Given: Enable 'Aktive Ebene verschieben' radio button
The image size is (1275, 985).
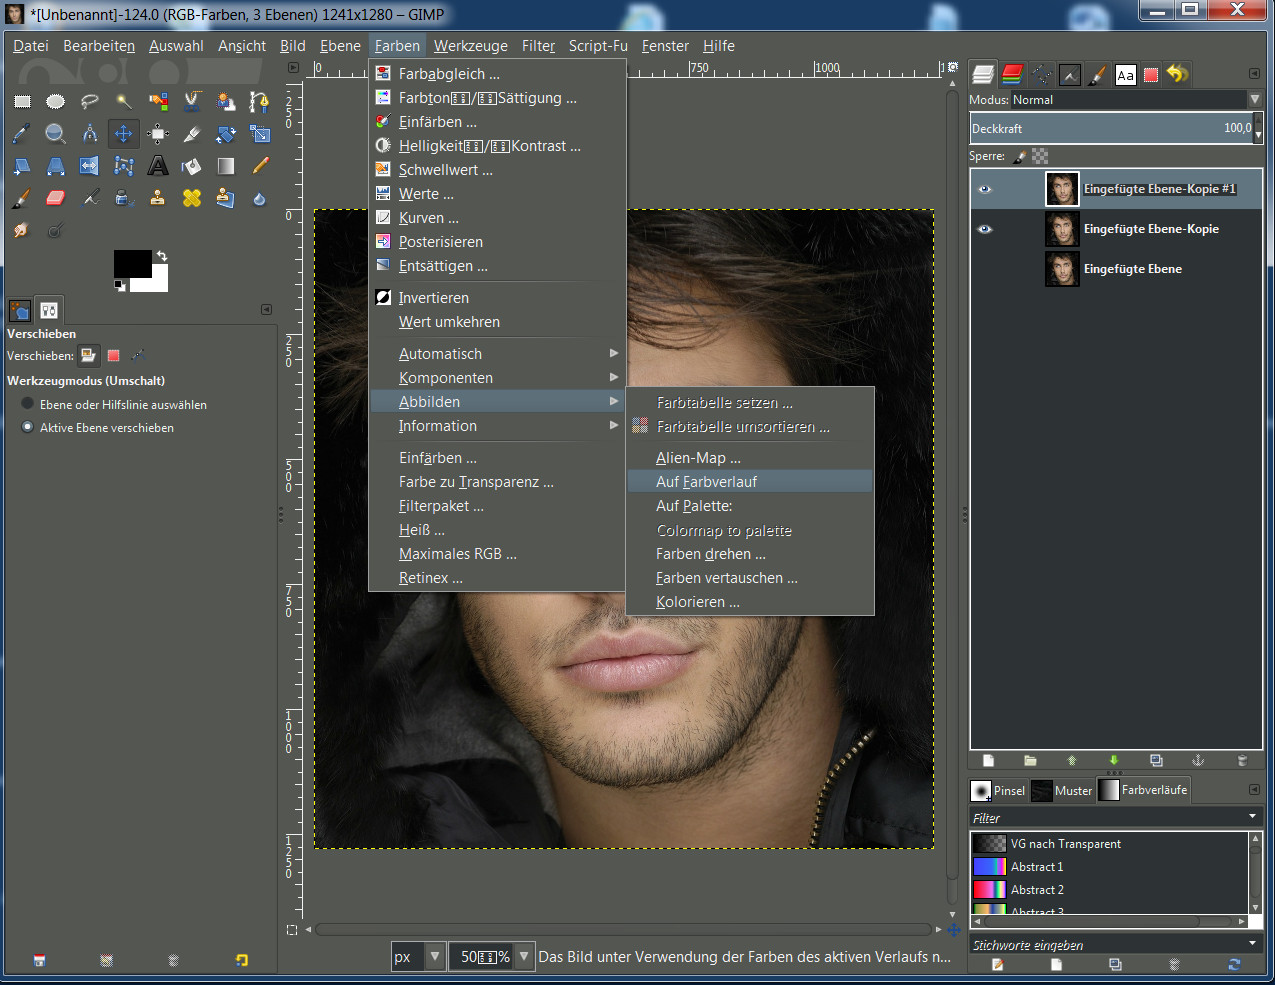Looking at the screenshot, I should 28,427.
